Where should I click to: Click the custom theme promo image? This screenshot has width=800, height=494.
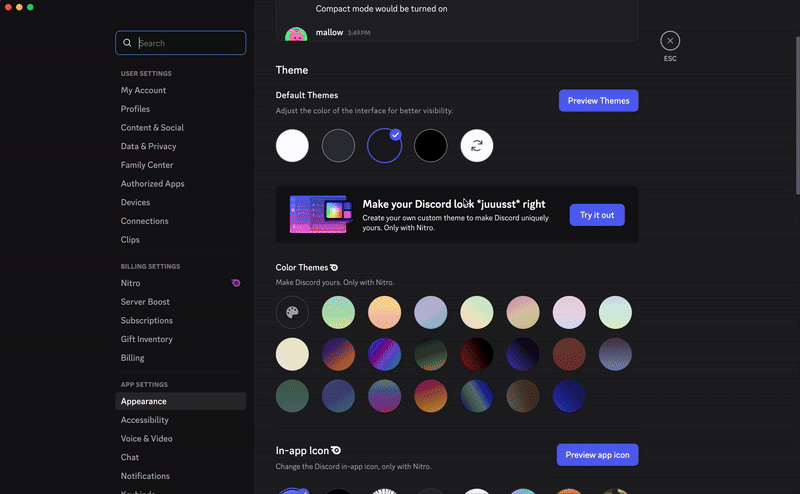click(x=320, y=214)
